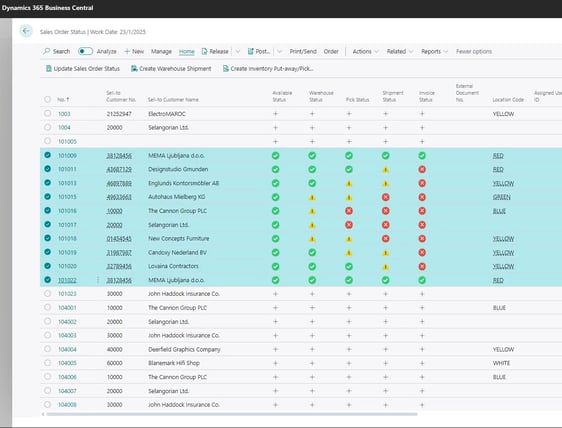
Task: Select row 101023 checkbox
Action: [47, 294]
